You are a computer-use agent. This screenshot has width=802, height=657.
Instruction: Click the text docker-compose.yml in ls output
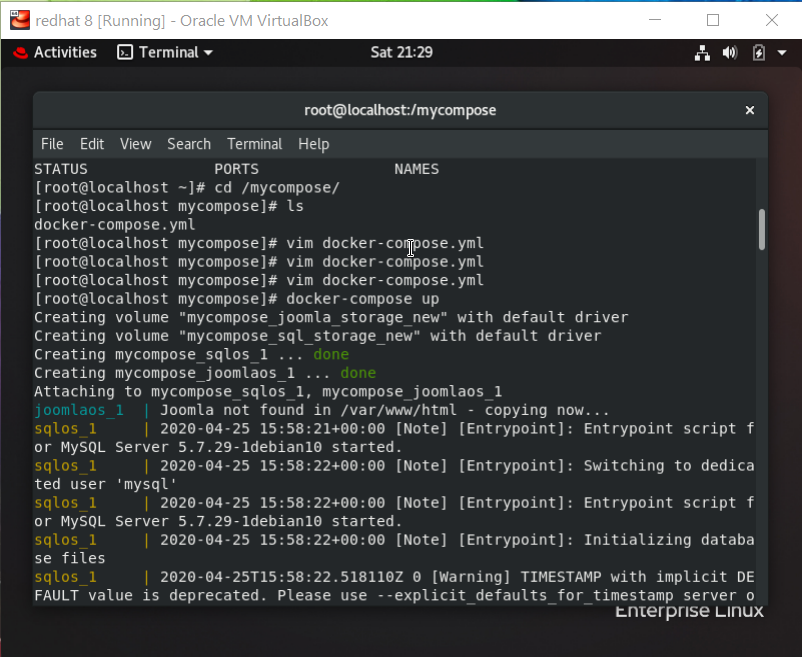point(115,224)
